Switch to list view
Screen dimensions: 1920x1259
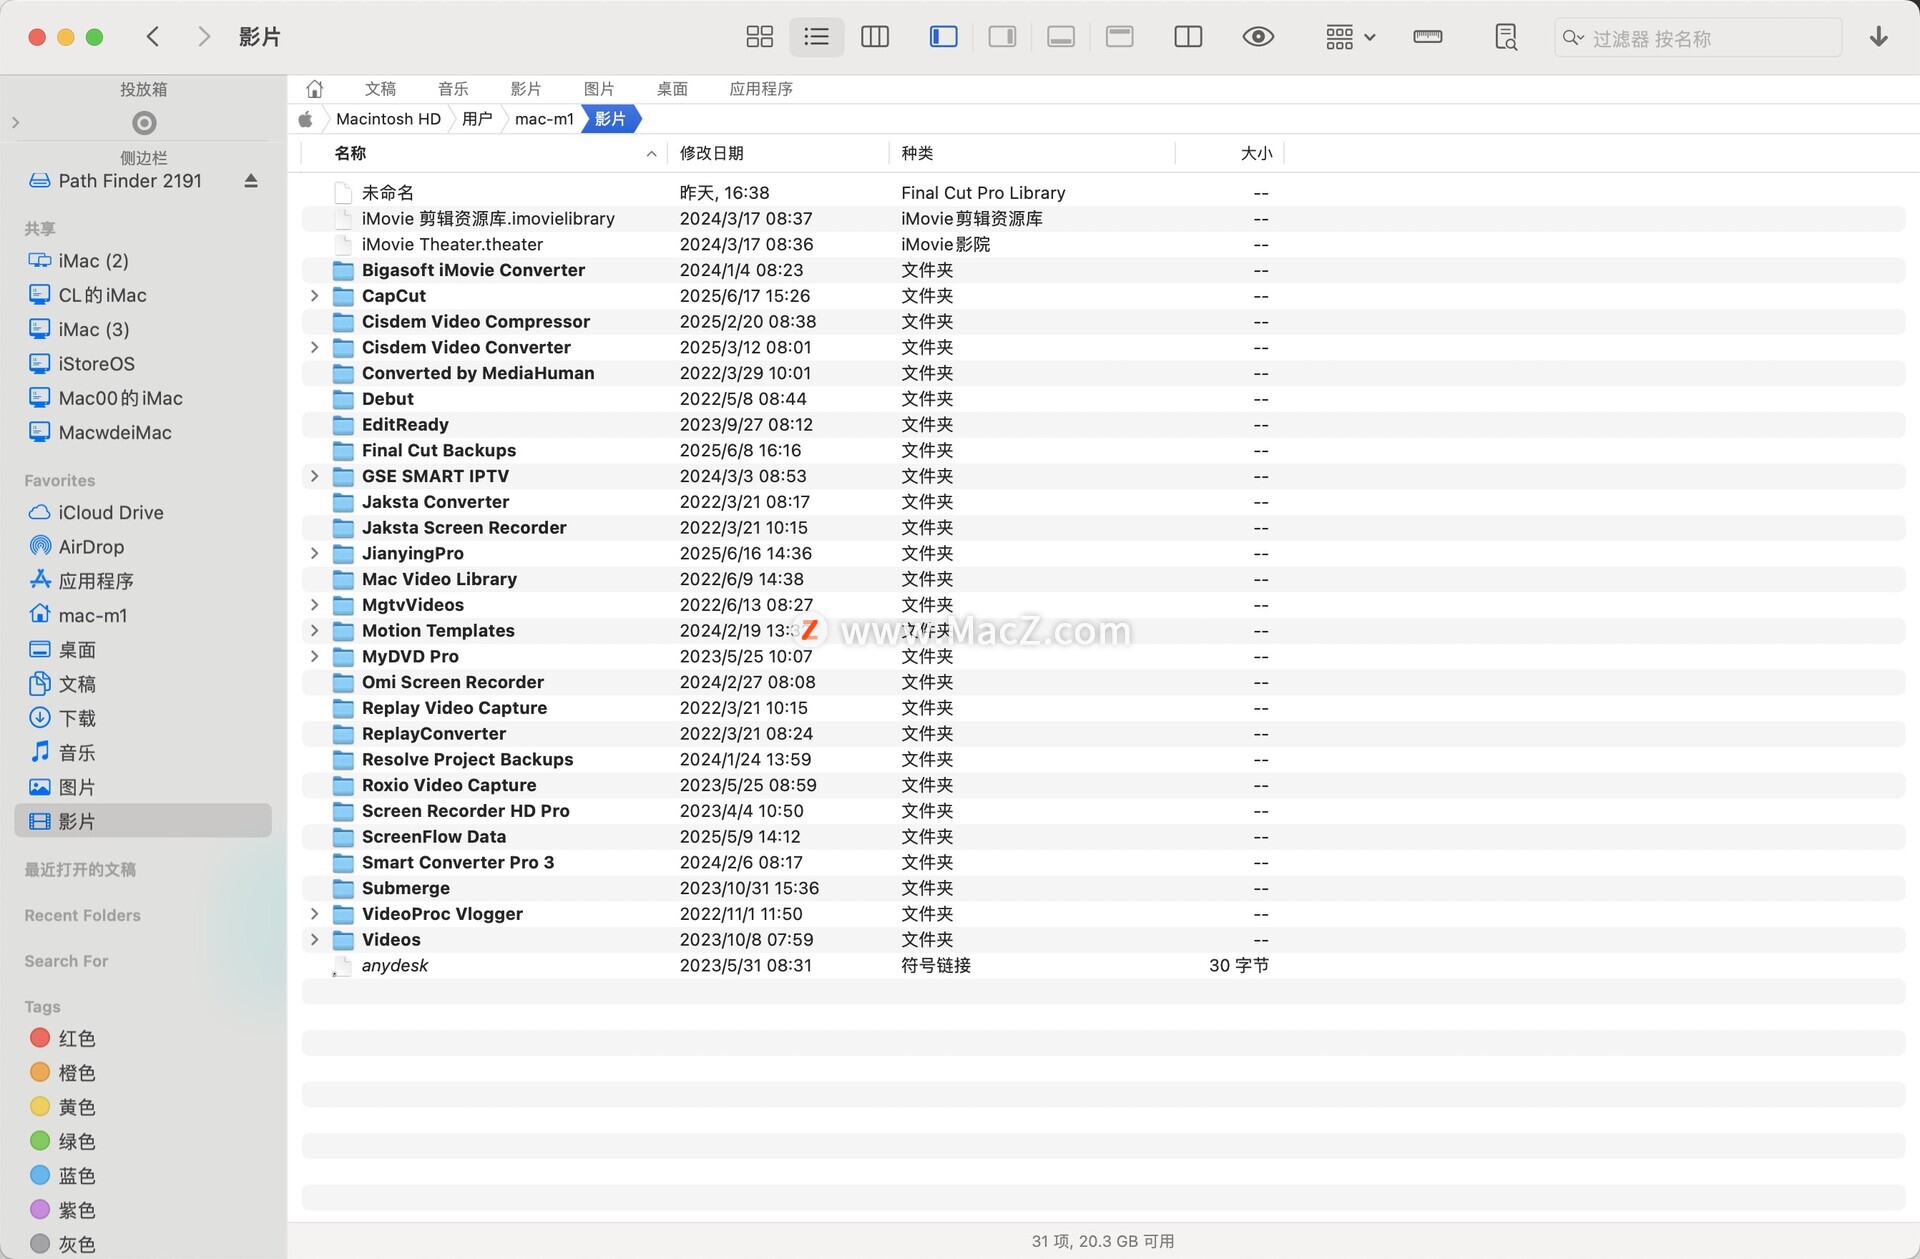(816, 37)
